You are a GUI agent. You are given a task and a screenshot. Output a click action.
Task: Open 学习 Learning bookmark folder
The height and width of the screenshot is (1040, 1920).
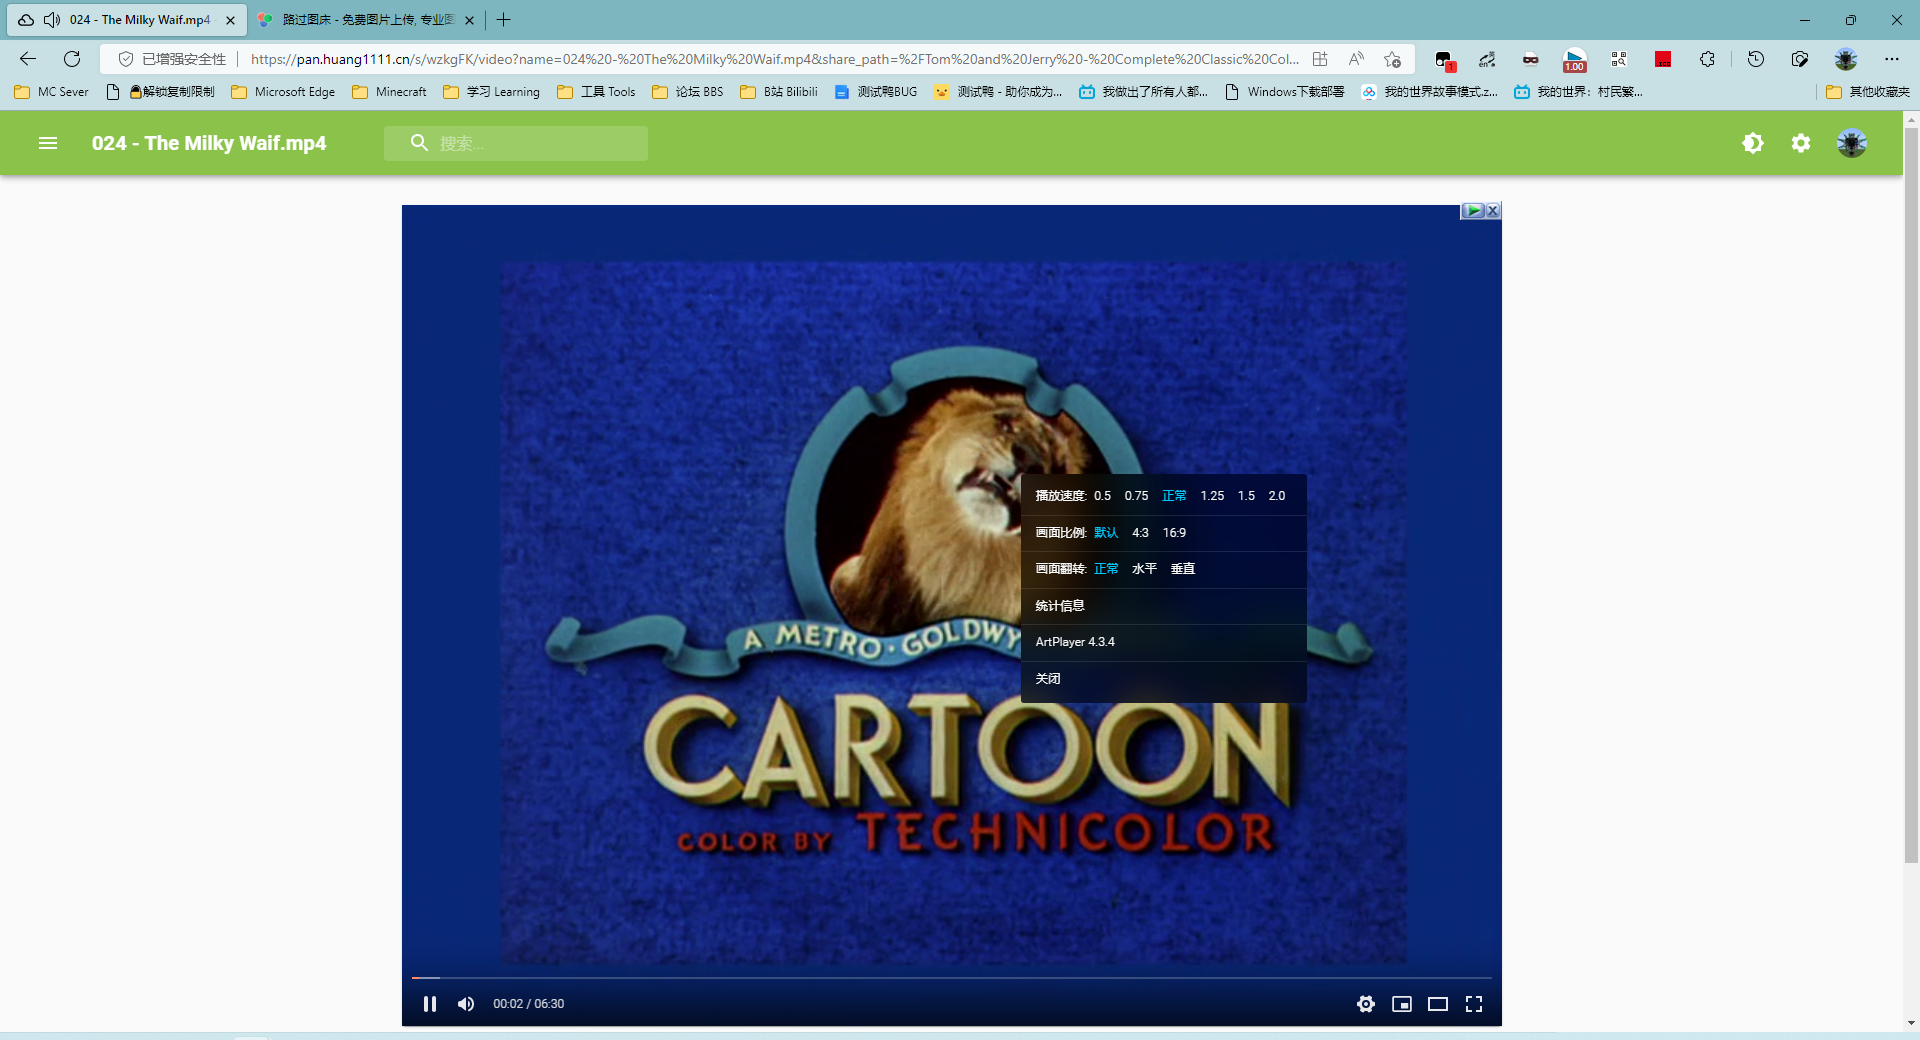pos(491,92)
